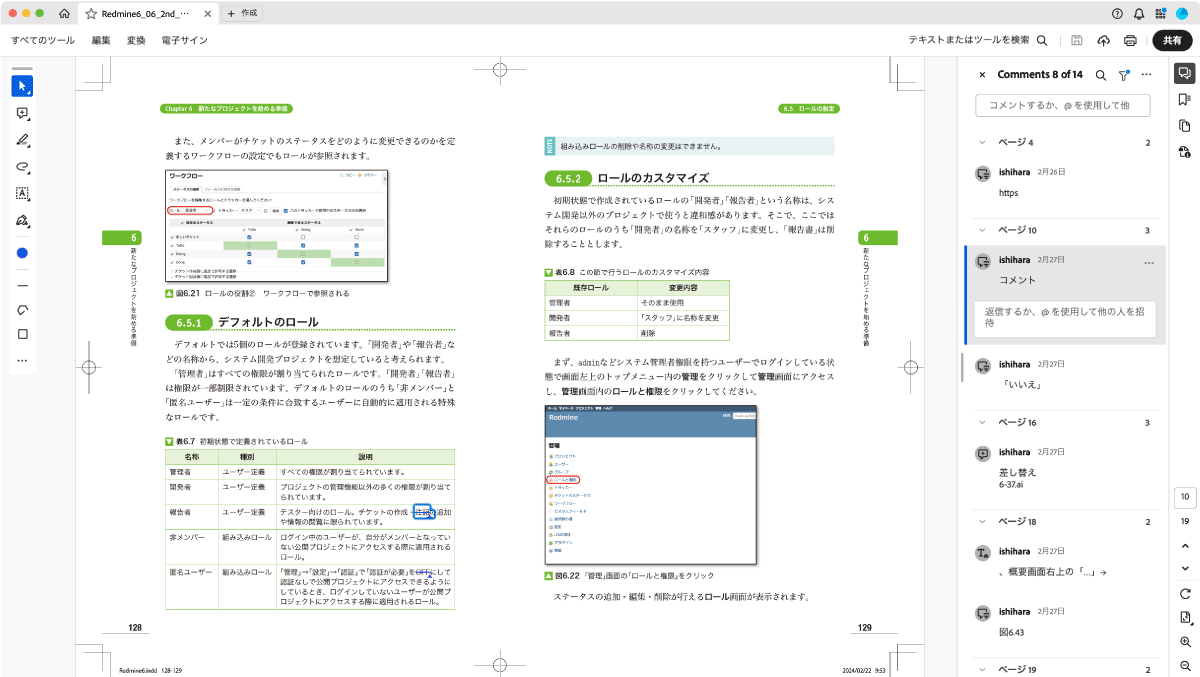Image resolution: width=1200 pixels, height=677 pixels.
Task: Choose the add comment tool
Action: pyautogui.click(x=22, y=113)
